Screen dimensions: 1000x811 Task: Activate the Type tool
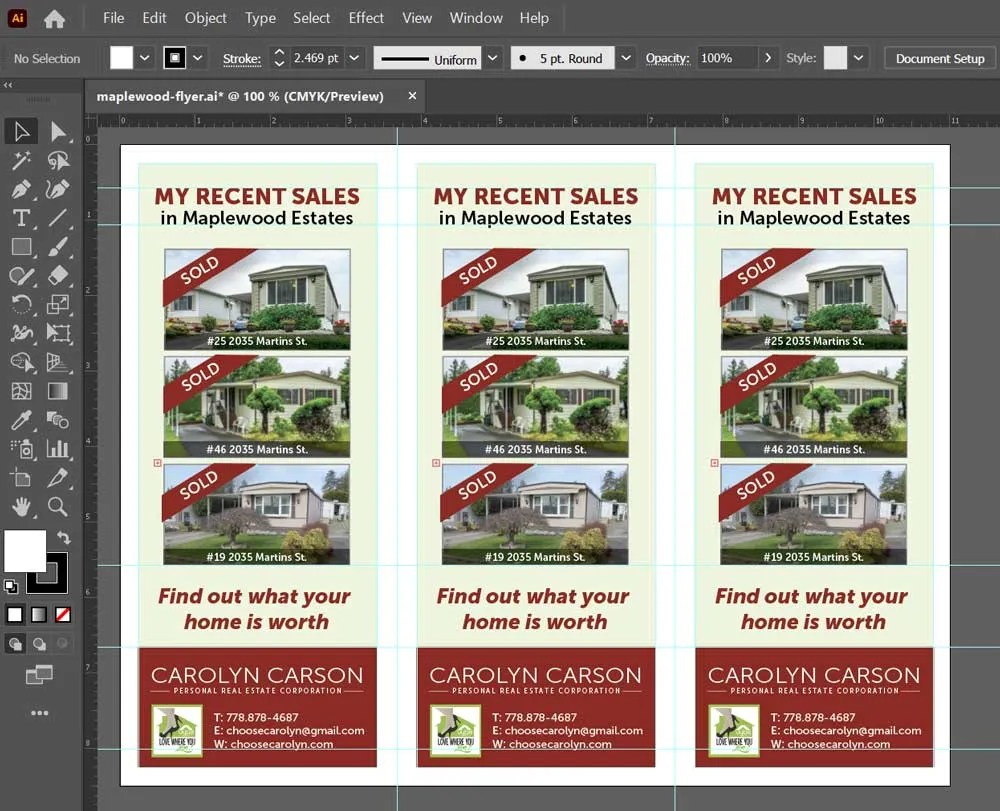tap(21, 217)
